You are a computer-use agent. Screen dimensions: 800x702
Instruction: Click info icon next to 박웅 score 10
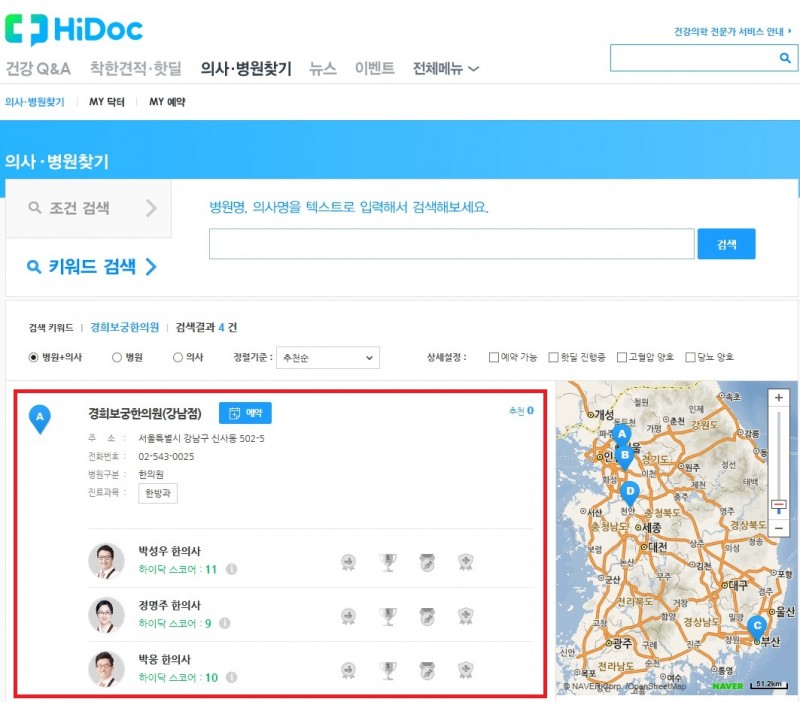point(231,677)
